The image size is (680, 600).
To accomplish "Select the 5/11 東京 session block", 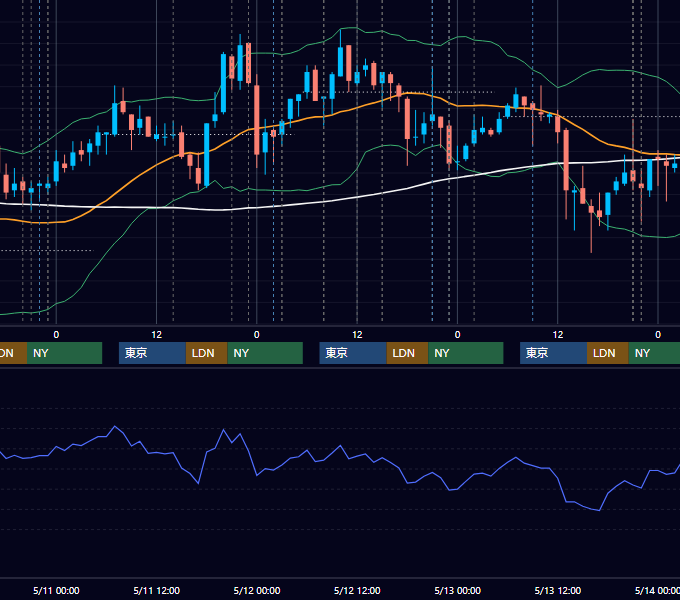I will pos(152,353).
